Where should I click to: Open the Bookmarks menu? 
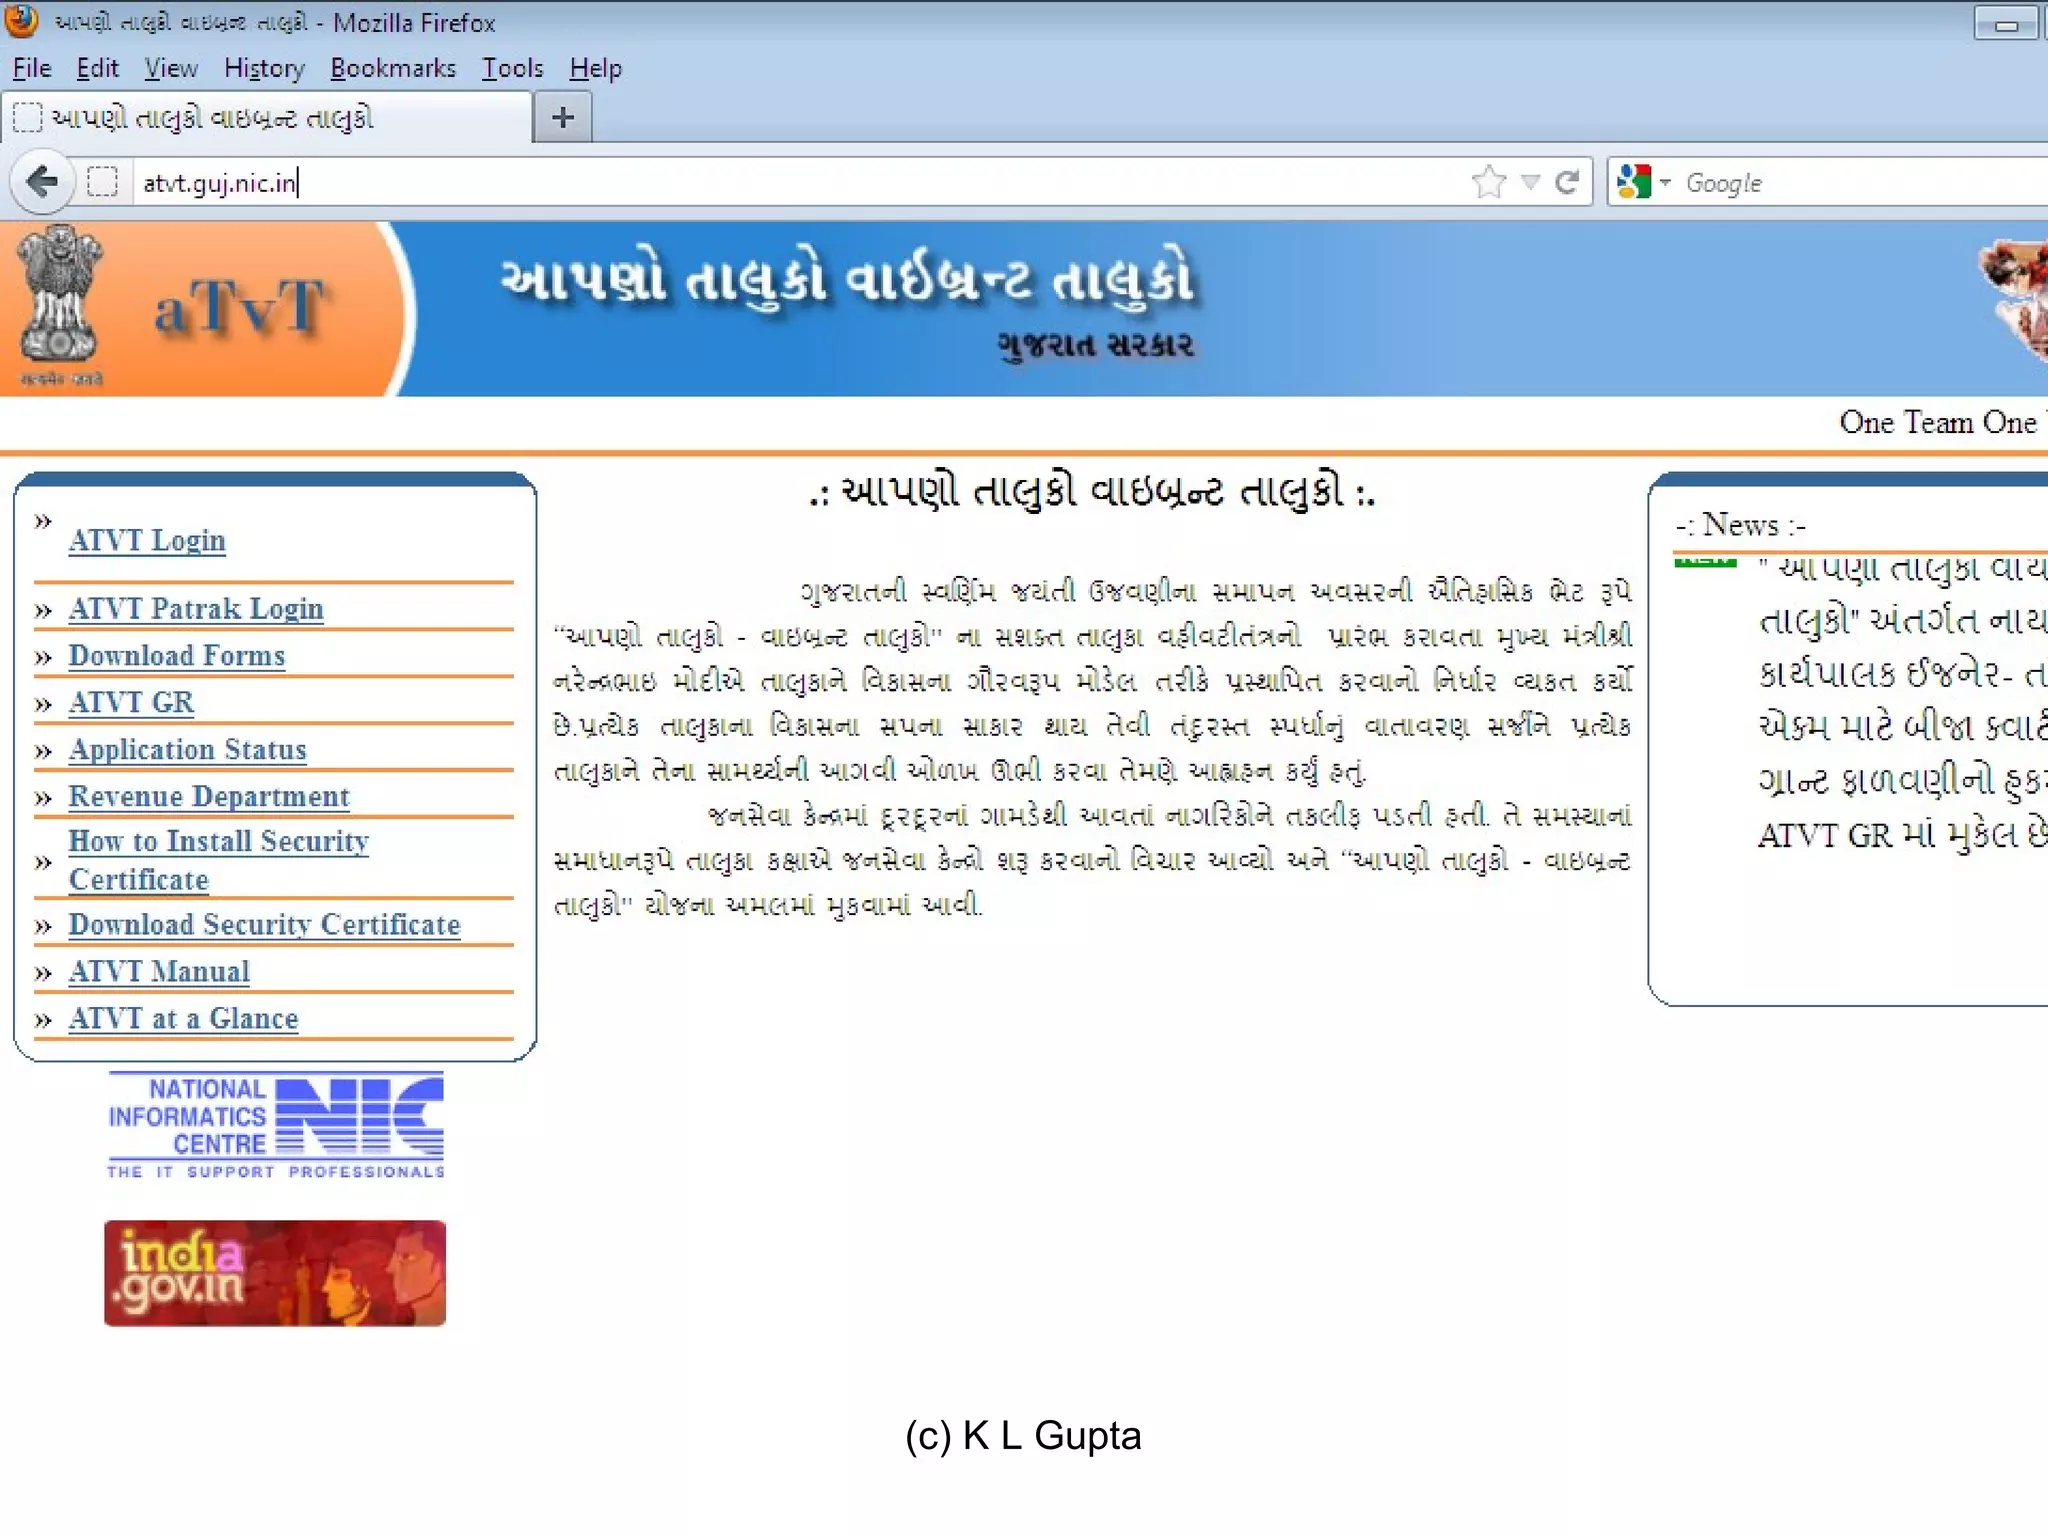[x=392, y=68]
